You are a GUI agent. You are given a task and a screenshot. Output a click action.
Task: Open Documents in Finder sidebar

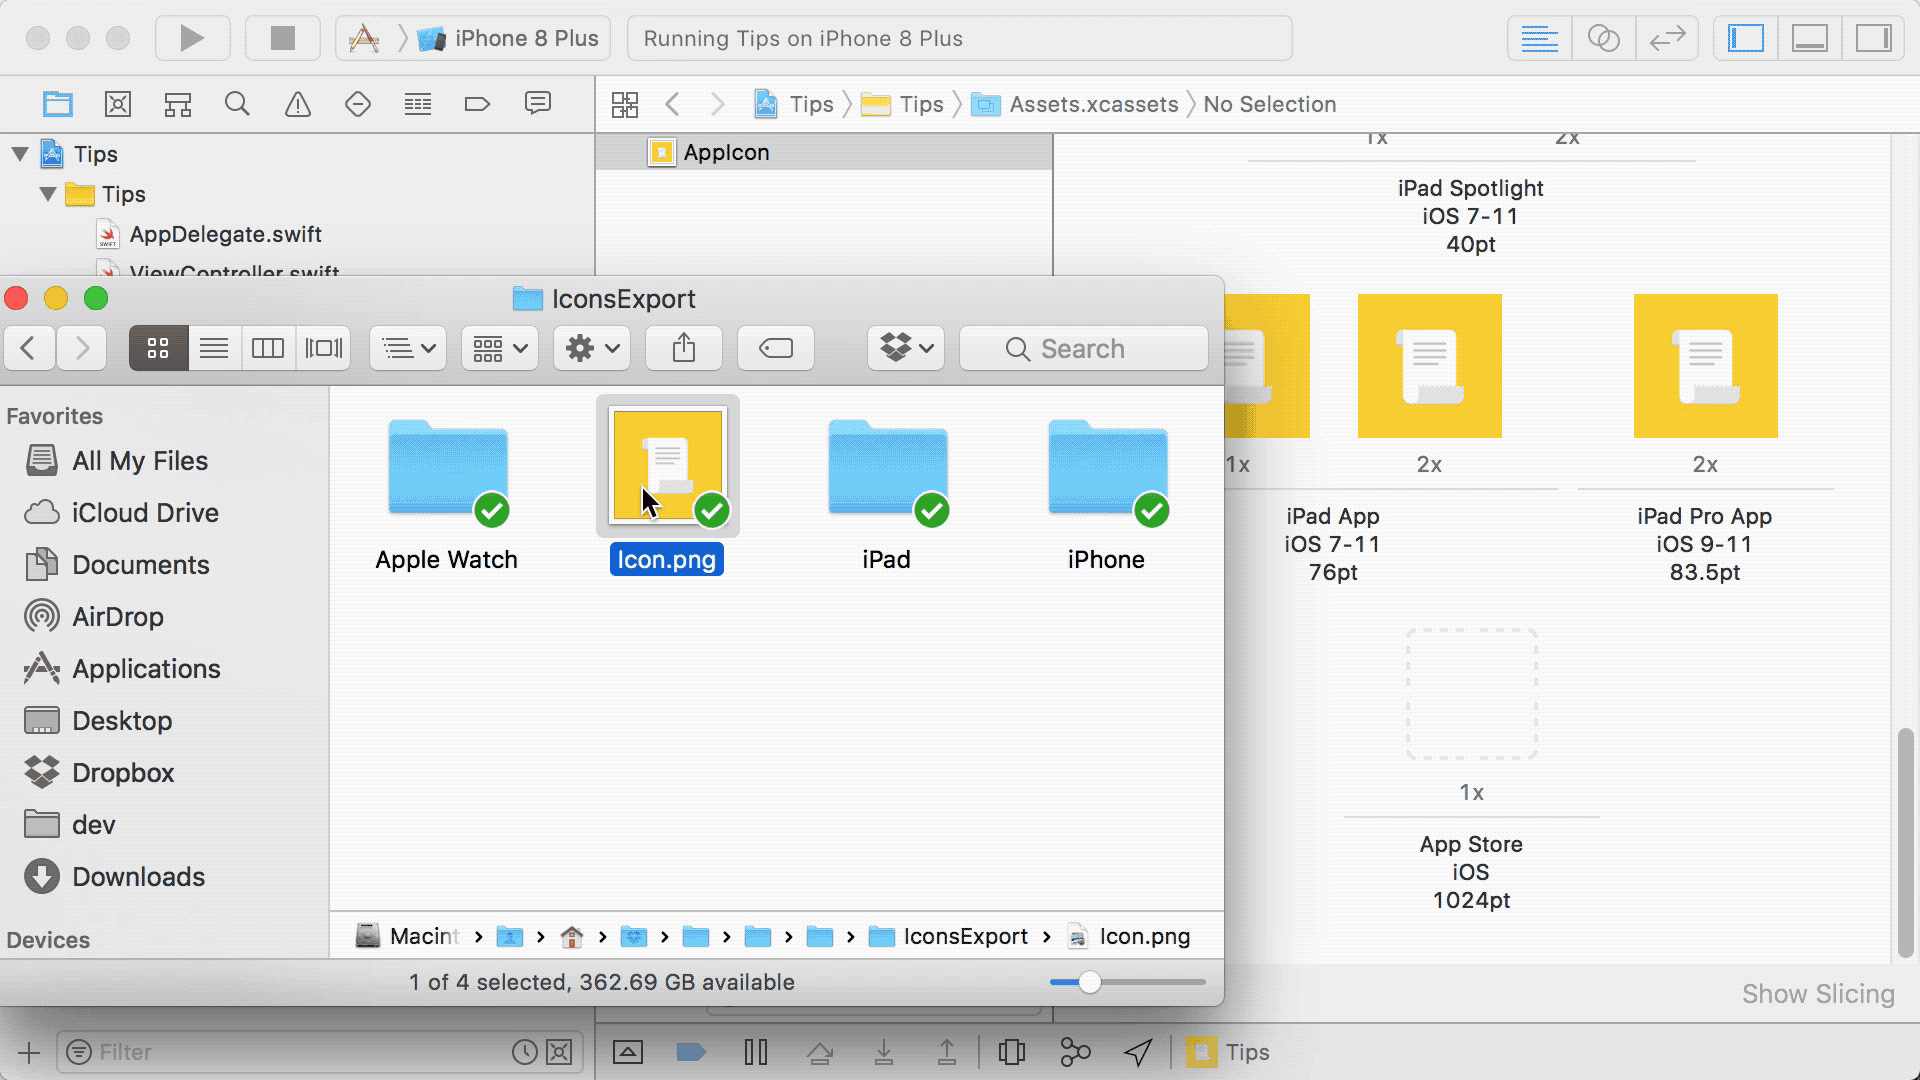pyautogui.click(x=116, y=565)
